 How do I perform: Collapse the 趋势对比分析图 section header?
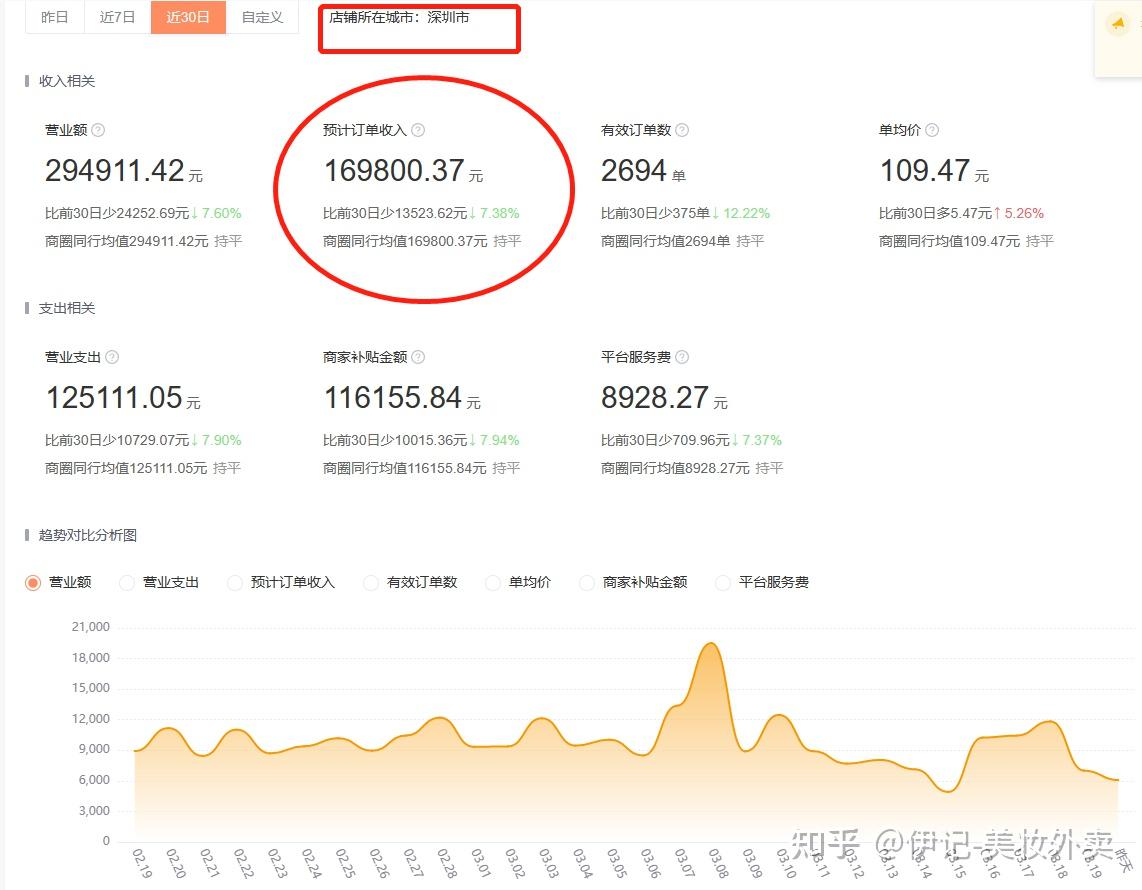(x=89, y=535)
